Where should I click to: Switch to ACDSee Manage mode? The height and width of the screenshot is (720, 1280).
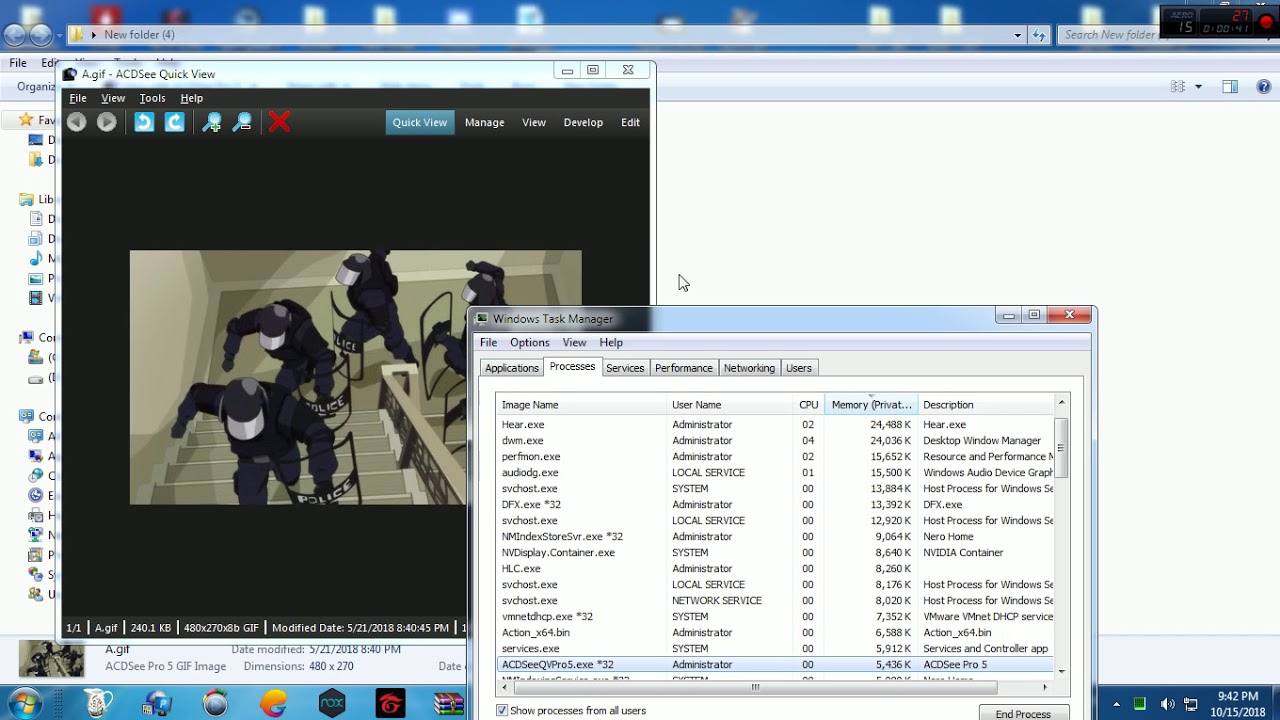point(485,122)
